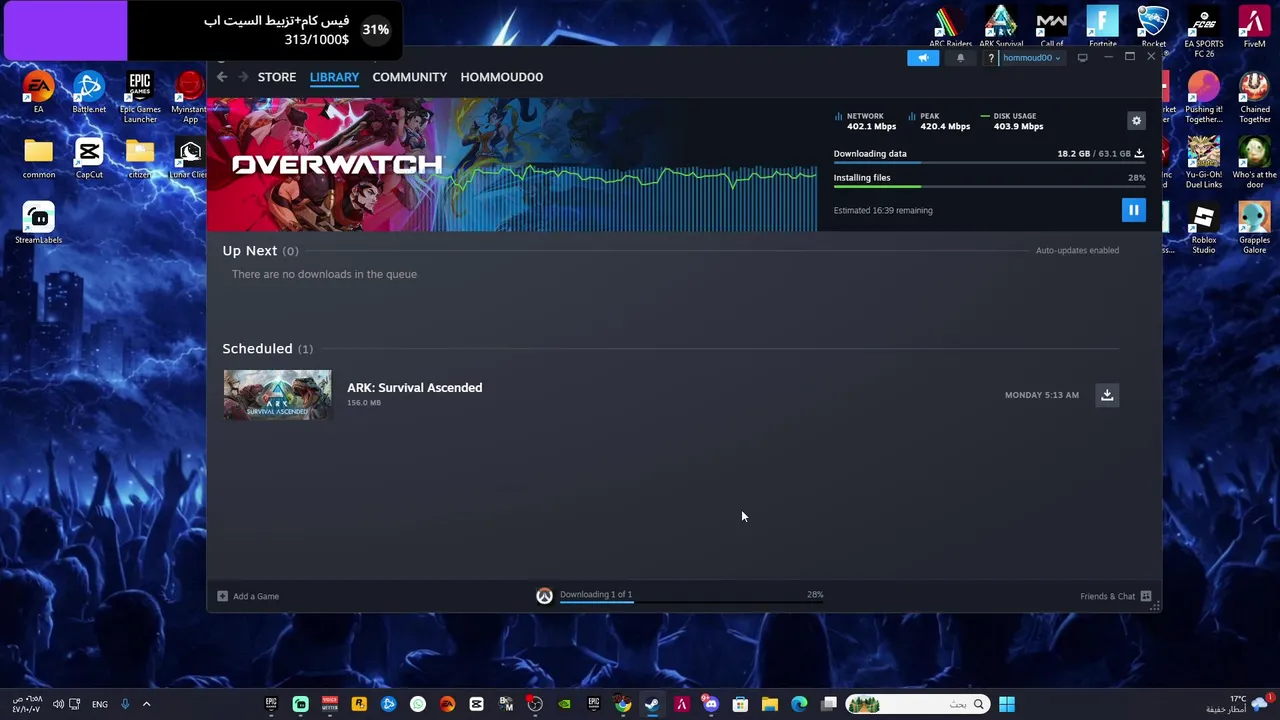Image resolution: width=1280 pixels, height=720 pixels.
Task: Open Who's at the door shortcut
Action: (x=1254, y=162)
